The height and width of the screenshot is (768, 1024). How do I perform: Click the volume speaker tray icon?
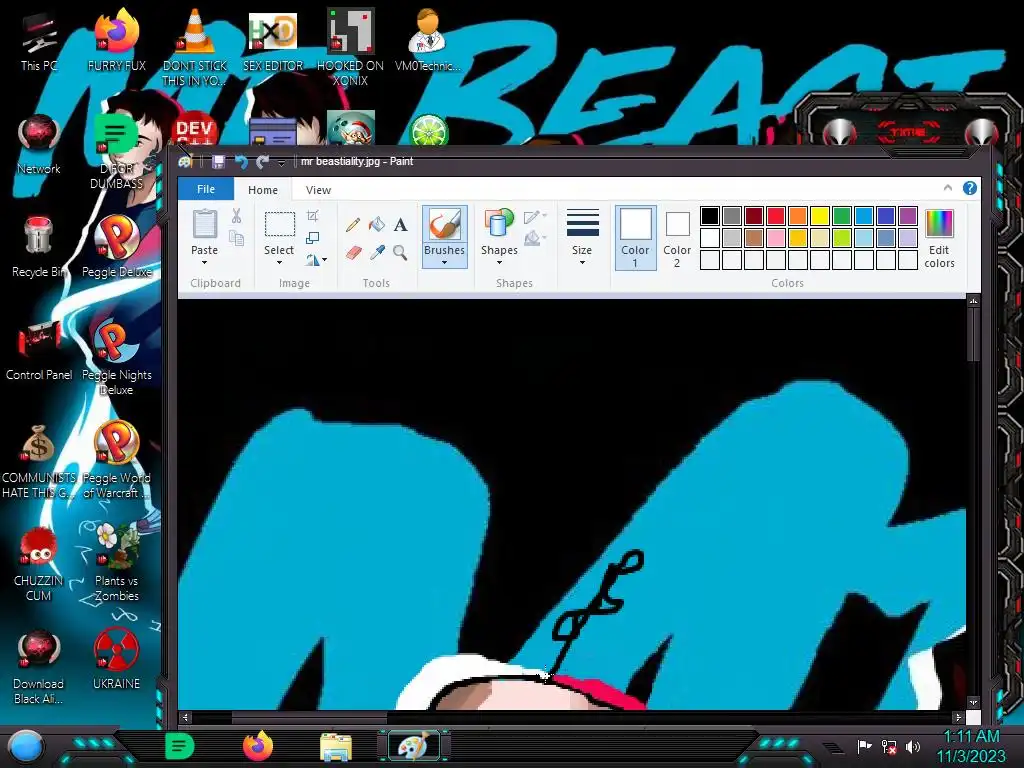pyautogui.click(x=914, y=746)
